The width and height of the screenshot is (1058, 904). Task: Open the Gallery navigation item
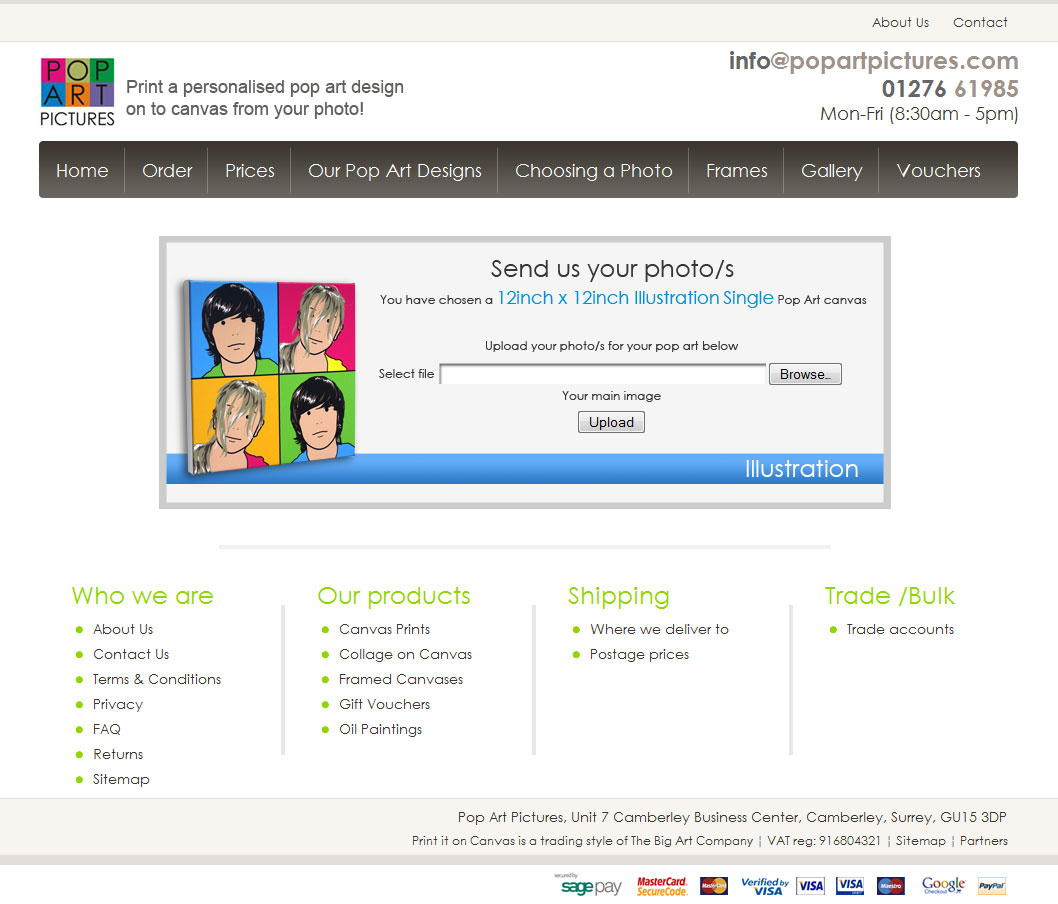point(831,171)
